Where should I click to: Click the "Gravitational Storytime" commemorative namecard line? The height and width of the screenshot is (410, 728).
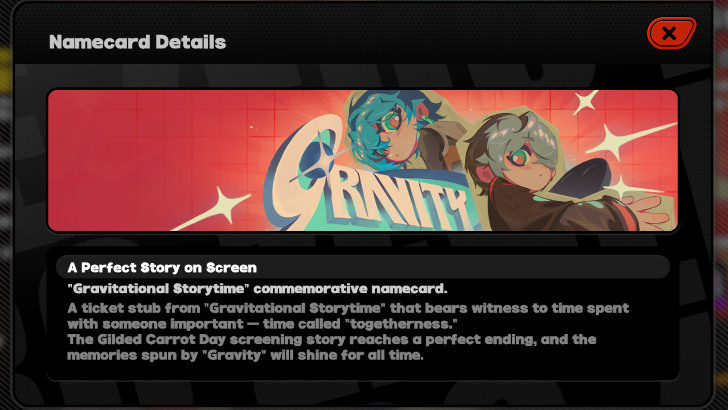click(257, 288)
